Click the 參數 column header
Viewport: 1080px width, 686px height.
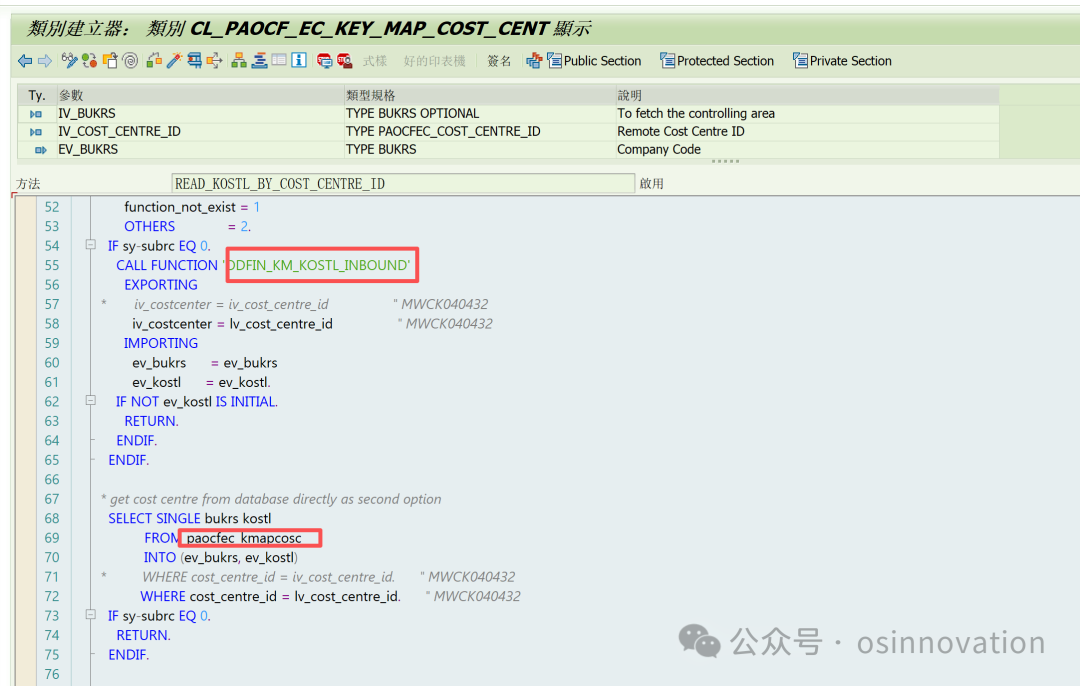point(200,95)
